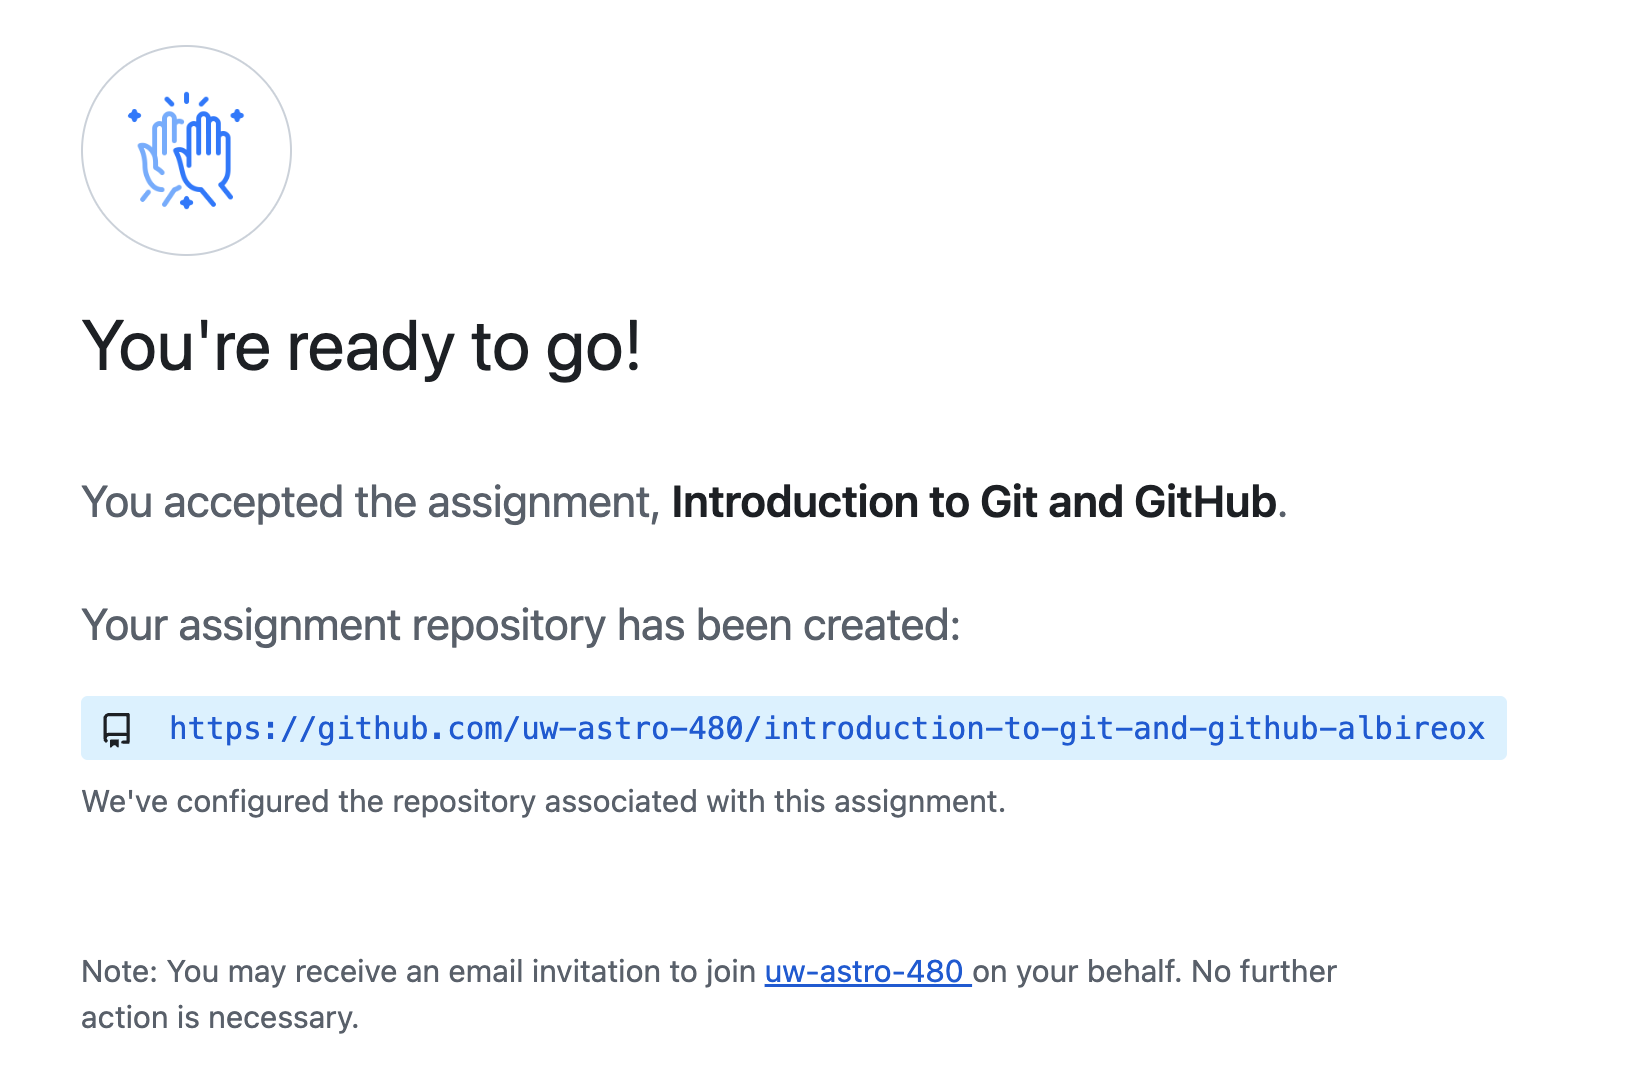Click "Your assignment repository has been created:" text
1646x1080 pixels.
pyautogui.click(x=520, y=625)
